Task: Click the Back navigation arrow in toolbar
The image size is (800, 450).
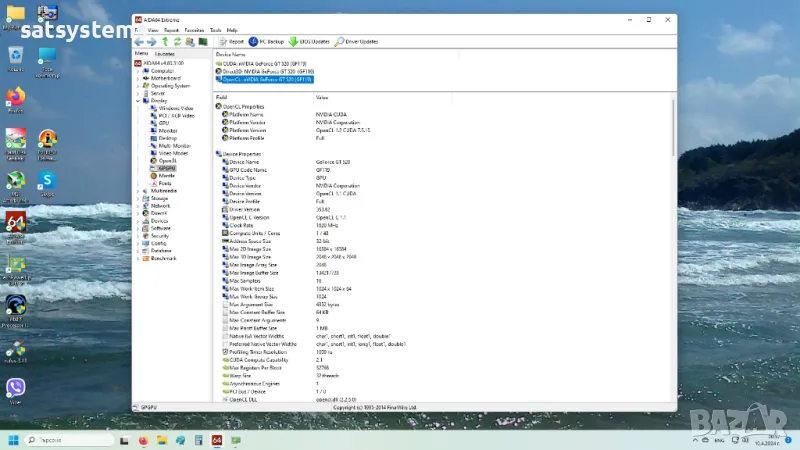Action: [x=139, y=42]
